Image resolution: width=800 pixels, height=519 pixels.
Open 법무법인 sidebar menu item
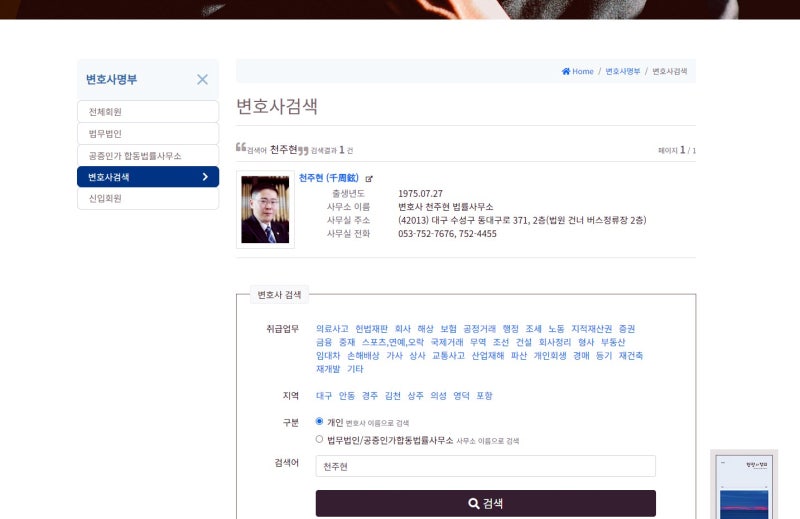pos(148,133)
